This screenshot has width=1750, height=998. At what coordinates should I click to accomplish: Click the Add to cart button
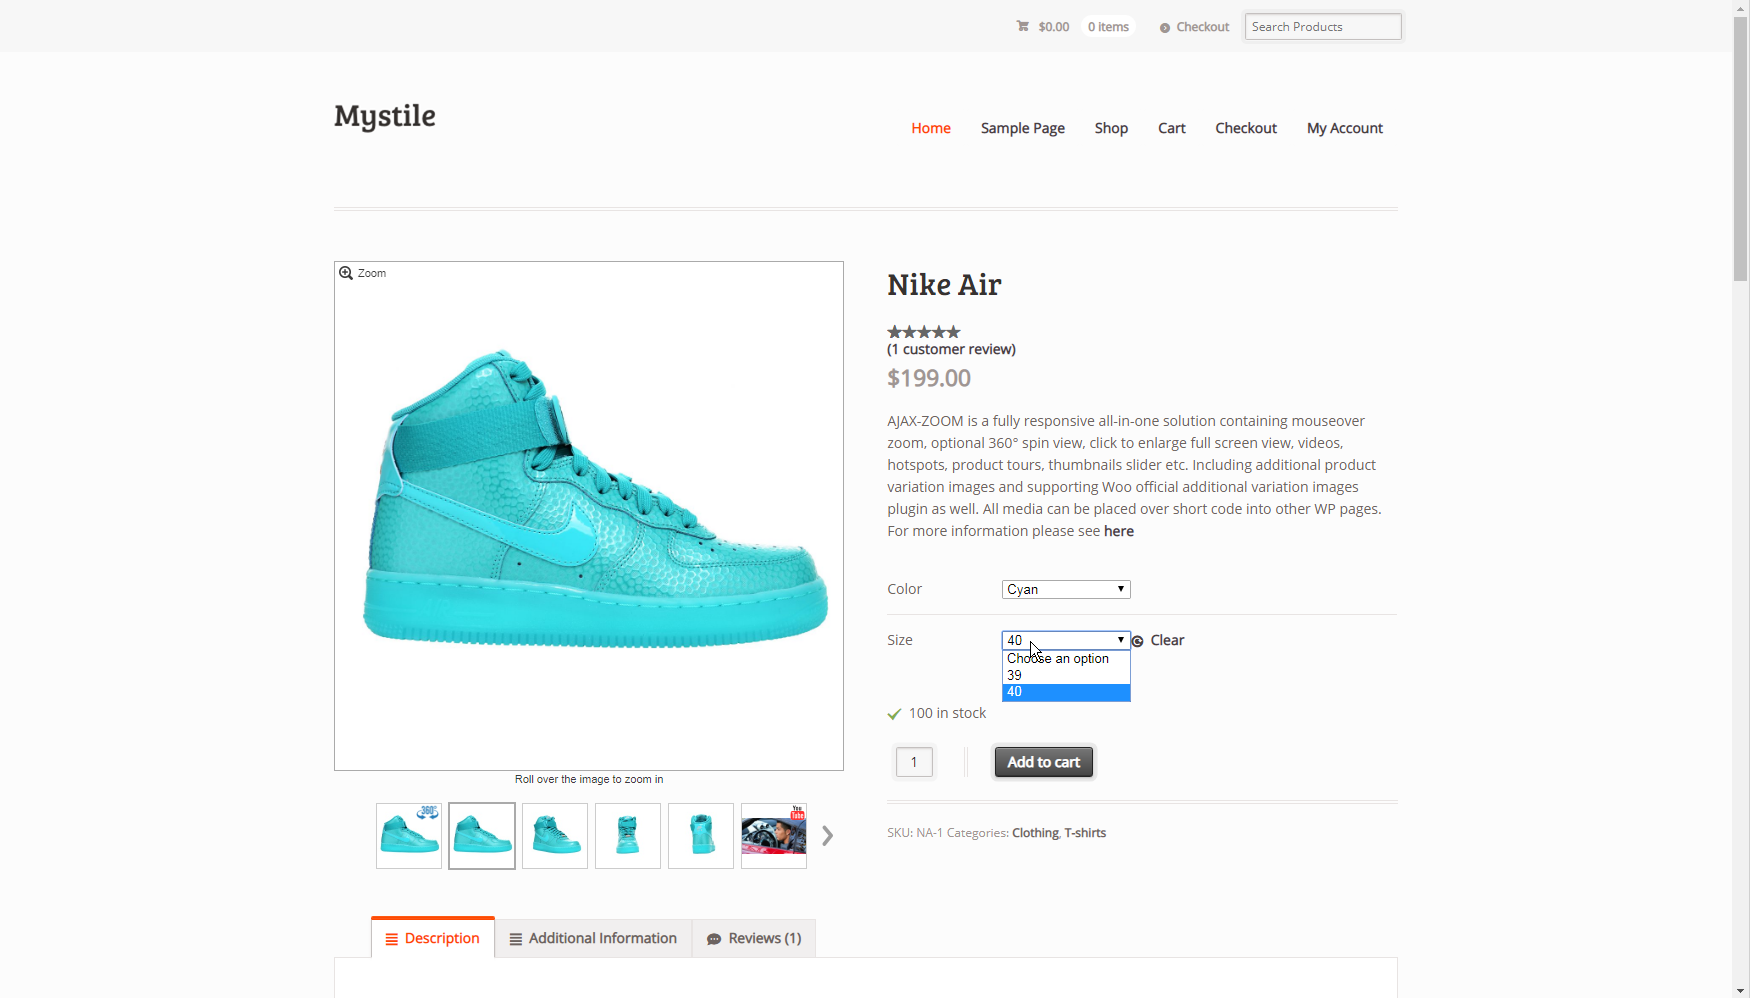(x=1044, y=762)
